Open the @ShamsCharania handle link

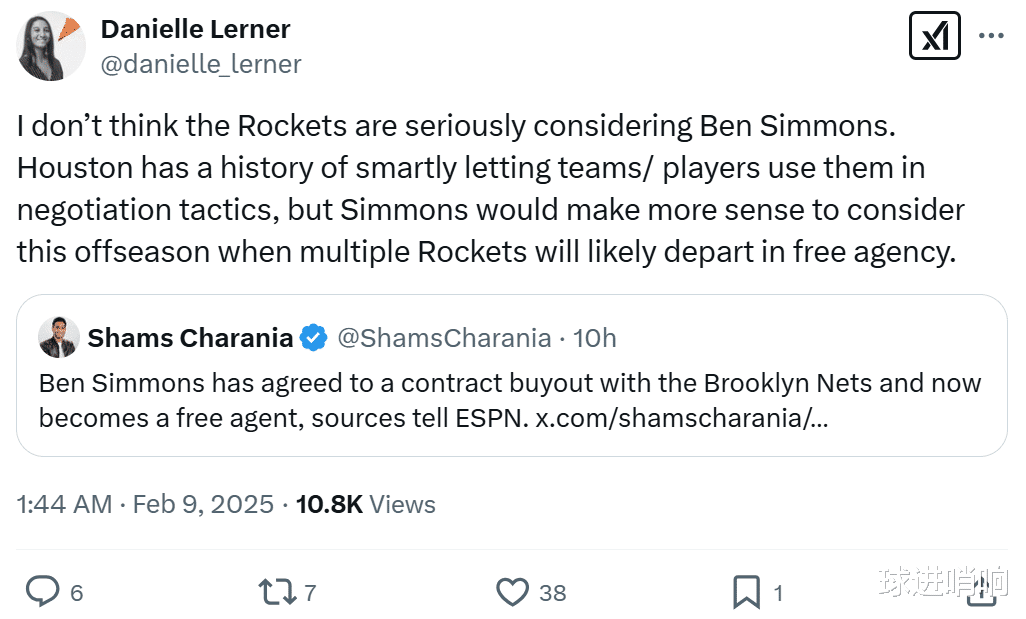point(444,338)
